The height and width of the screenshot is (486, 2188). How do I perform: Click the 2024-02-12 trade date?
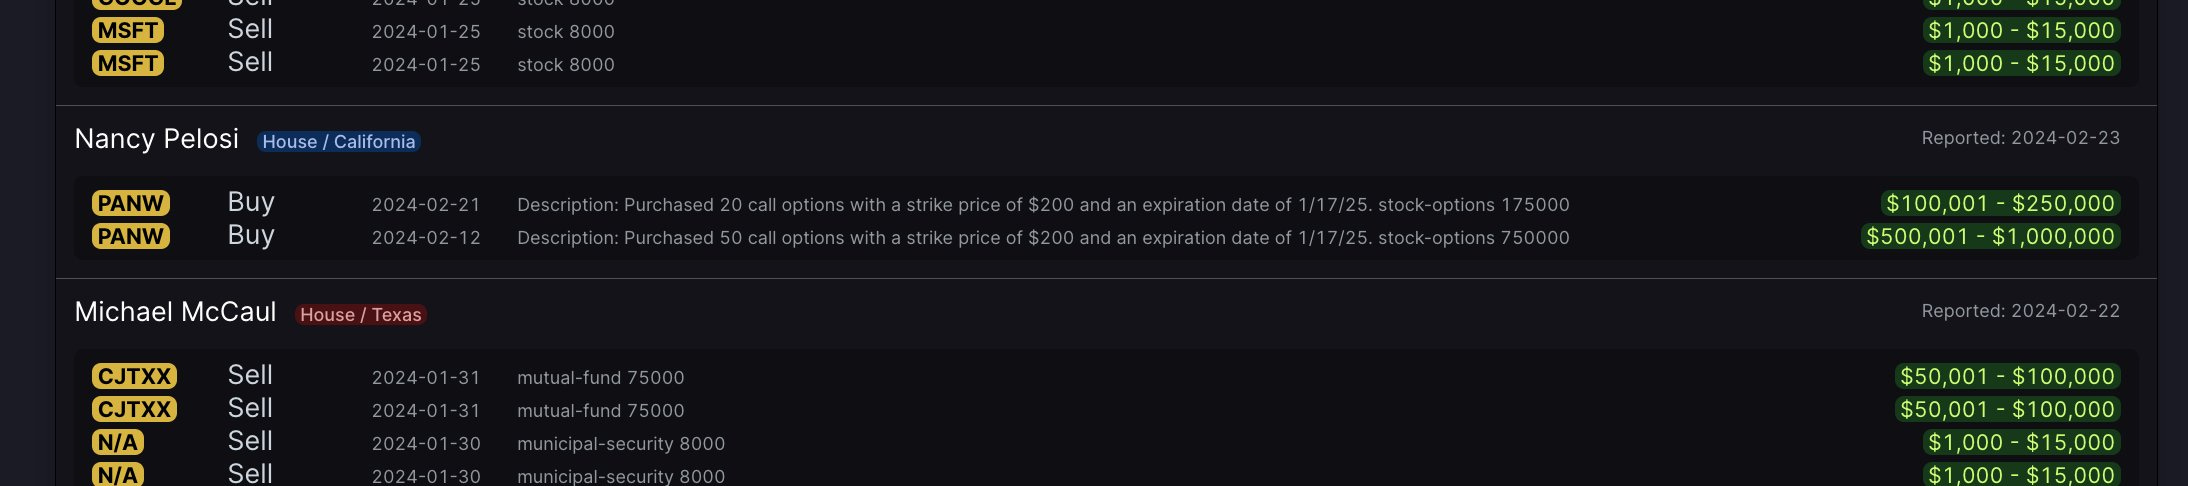coord(426,238)
